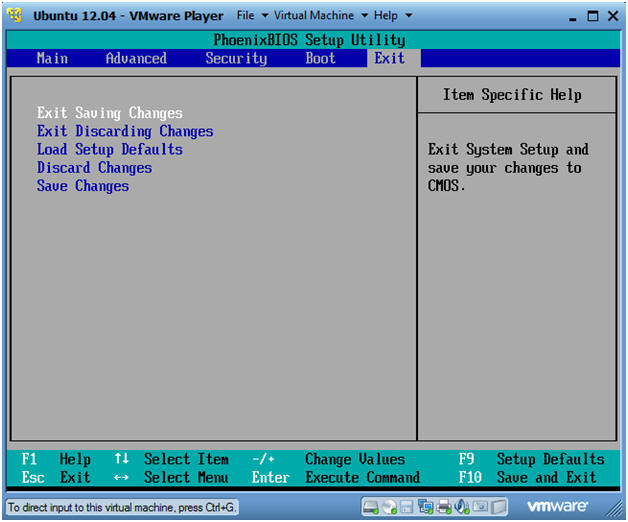Click the Item Specific Help heading
Viewport: 628px width, 522px height.
coord(512,95)
